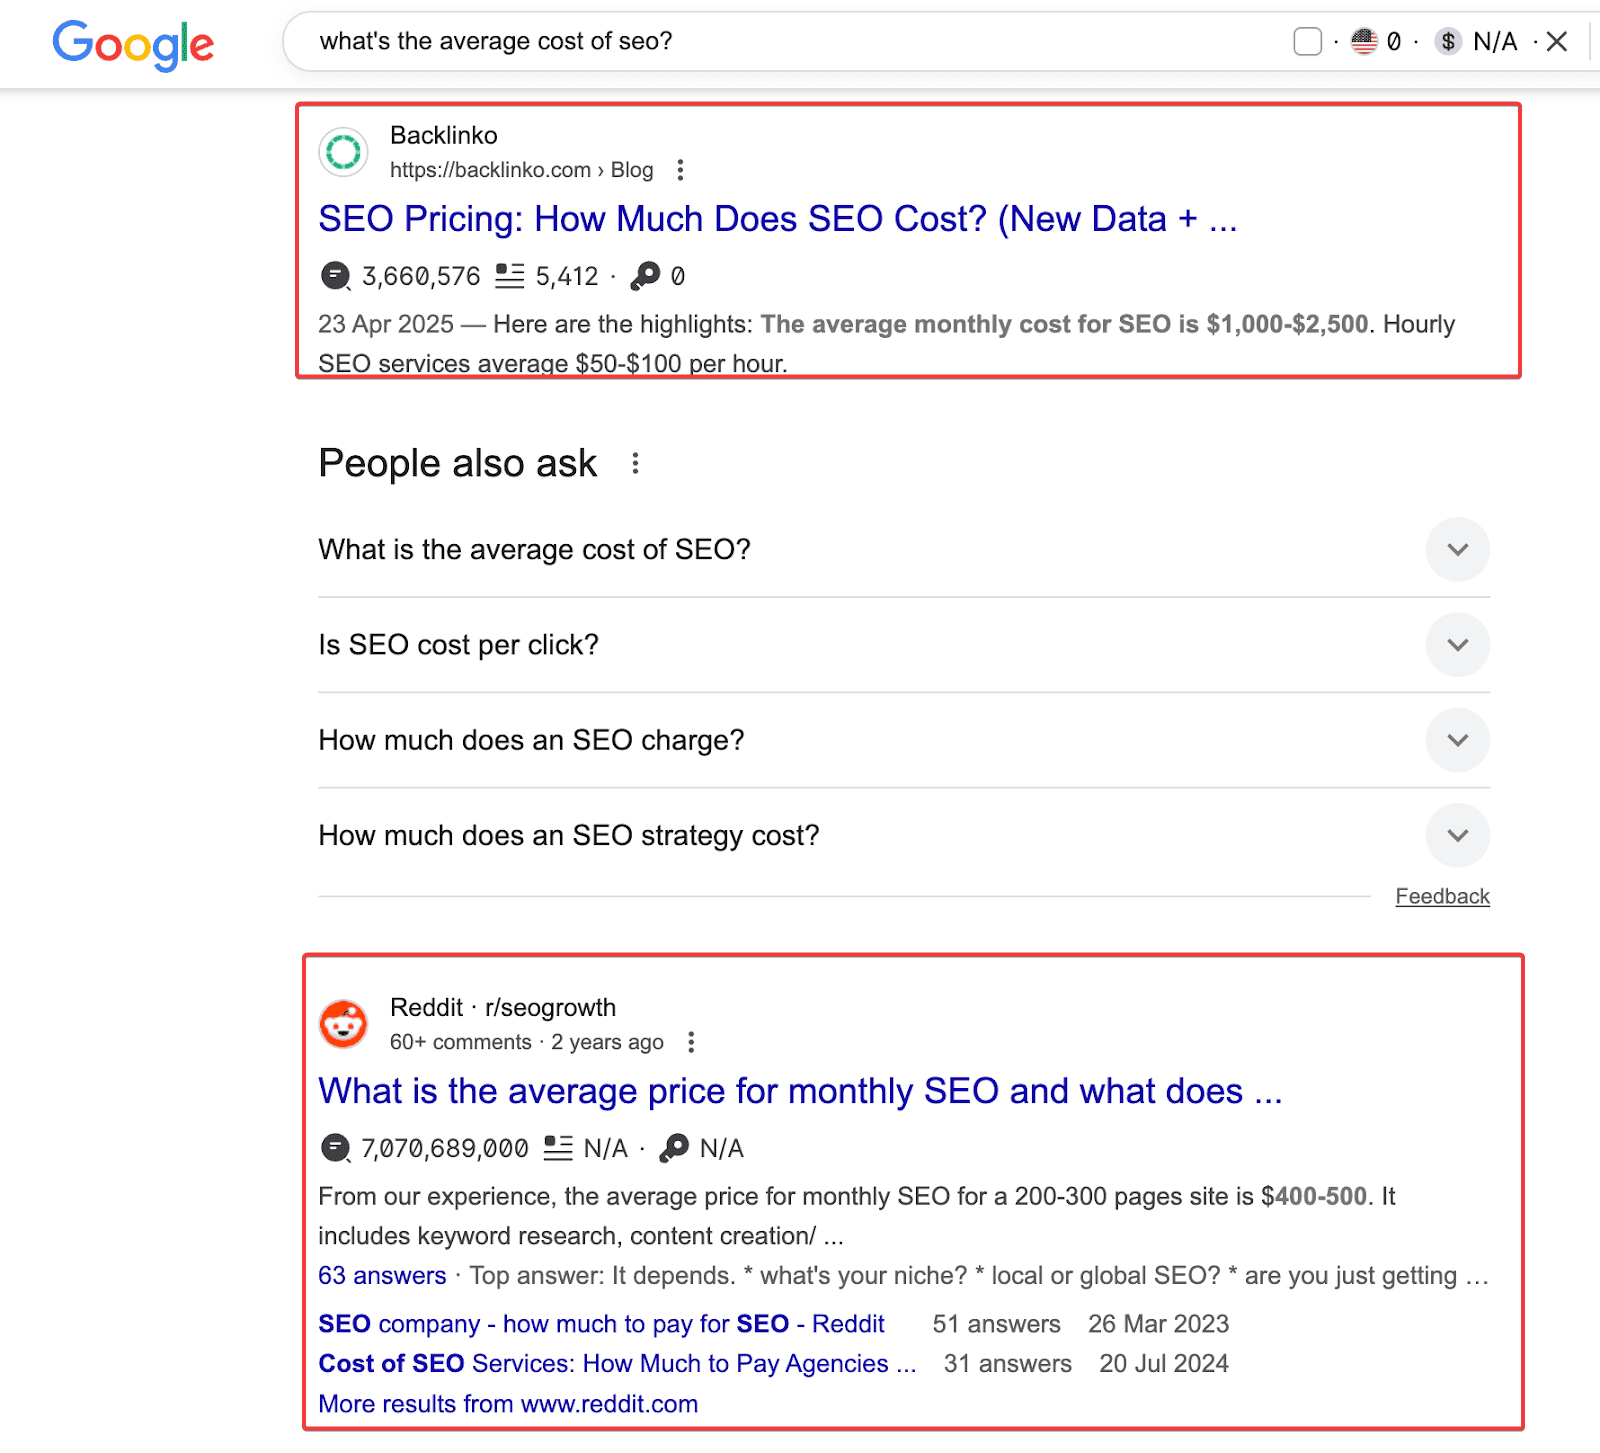Click the US flag volume icon
The width and height of the screenshot is (1600, 1453).
click(x=1364, y=41)
